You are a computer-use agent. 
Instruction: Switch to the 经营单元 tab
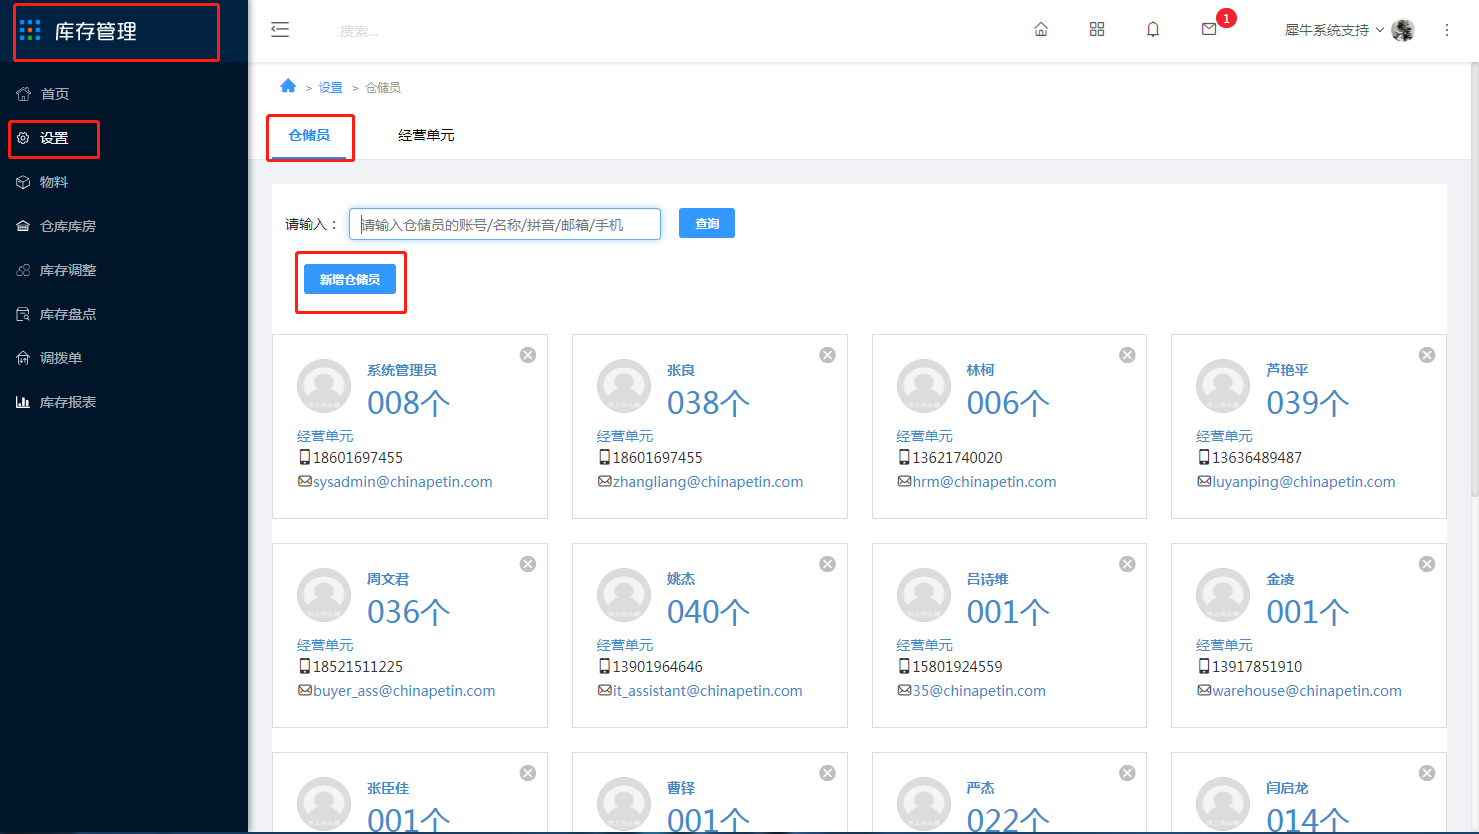[x=426, y=135]
